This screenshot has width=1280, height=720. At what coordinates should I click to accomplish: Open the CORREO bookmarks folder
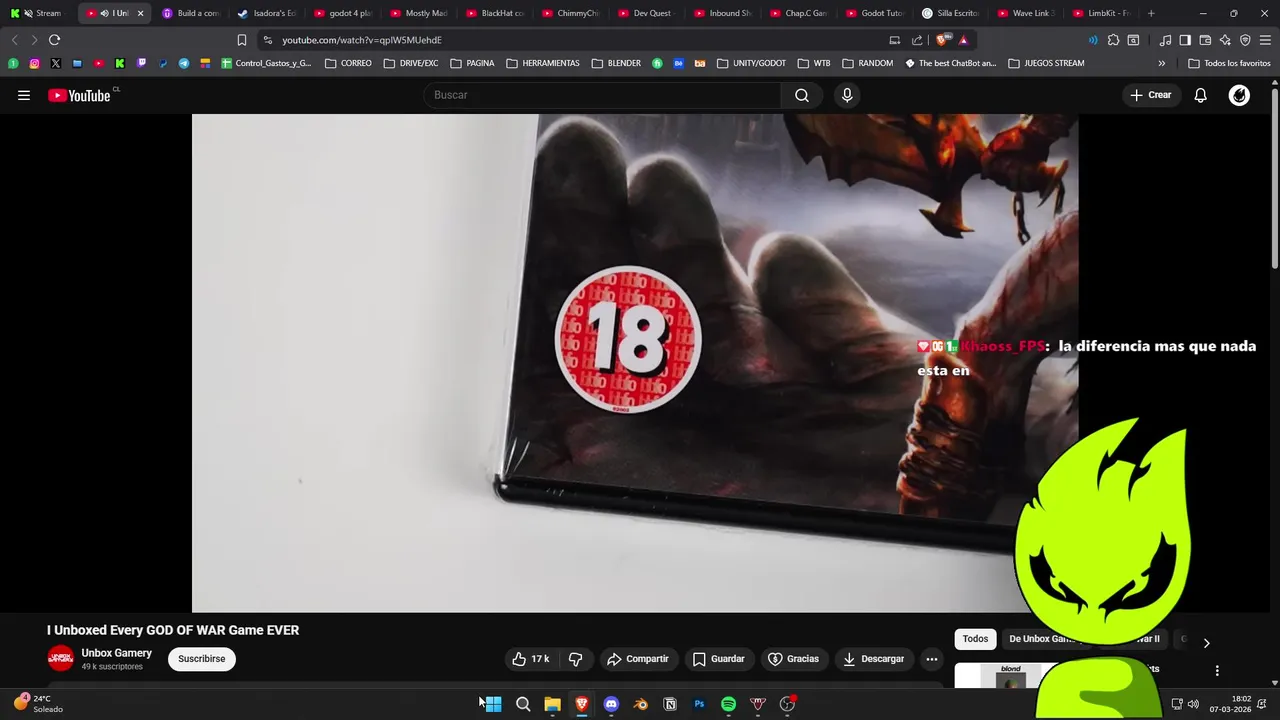[x=348, y=63]
